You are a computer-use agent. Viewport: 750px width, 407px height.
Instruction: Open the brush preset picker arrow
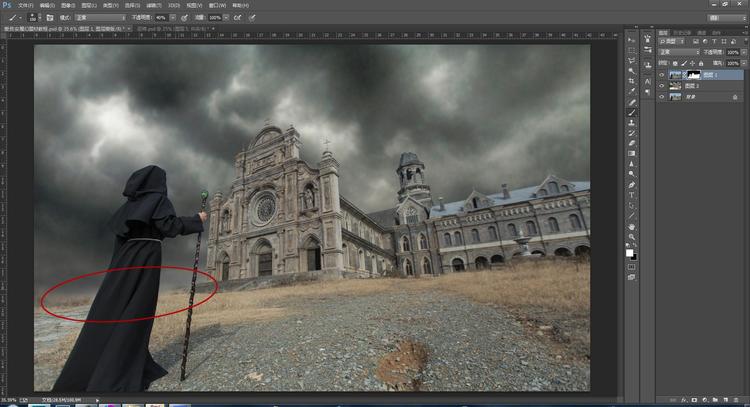tap(39, 18)
